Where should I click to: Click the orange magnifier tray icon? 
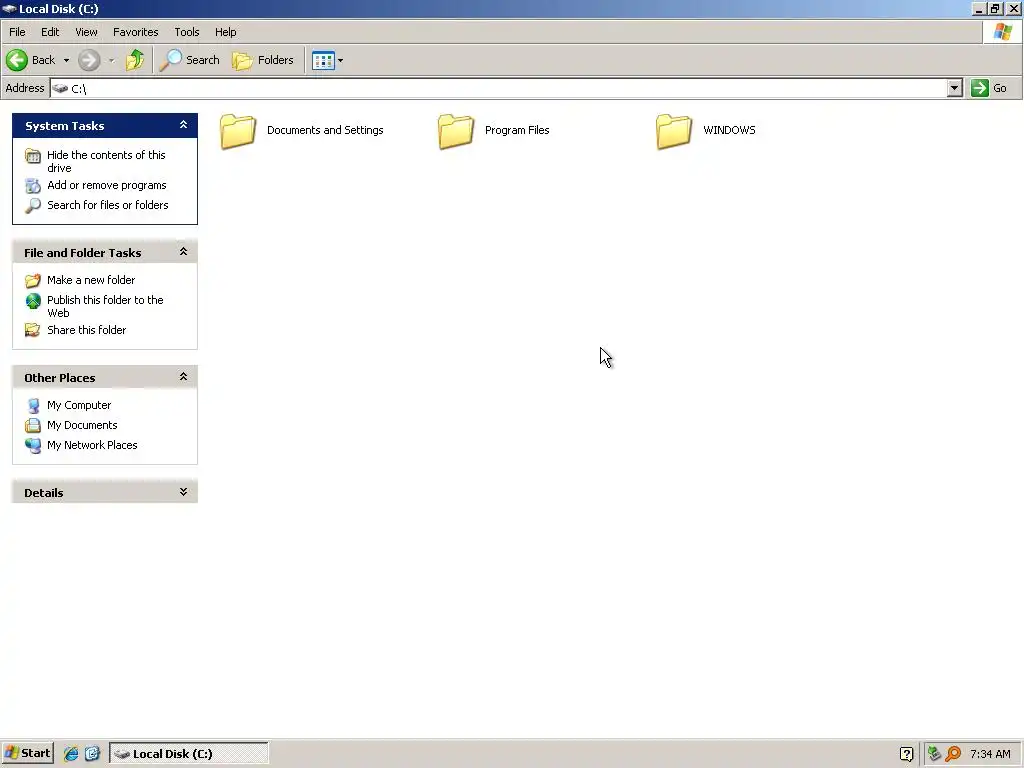tap(953, 754)
